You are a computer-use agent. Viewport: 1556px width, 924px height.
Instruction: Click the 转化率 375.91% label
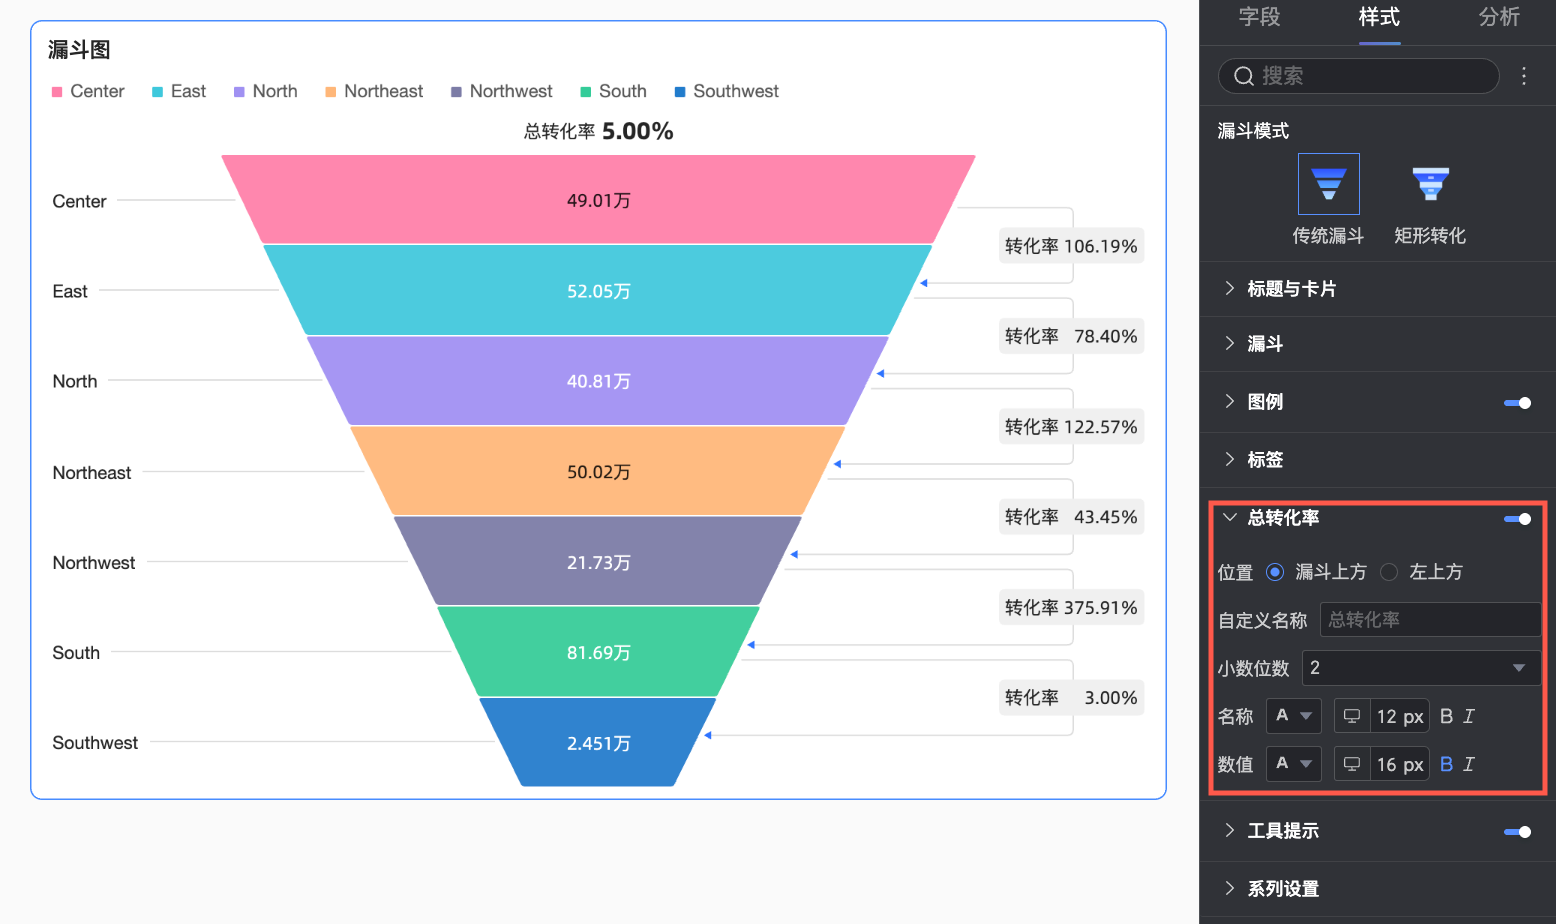coord(1071,607)
